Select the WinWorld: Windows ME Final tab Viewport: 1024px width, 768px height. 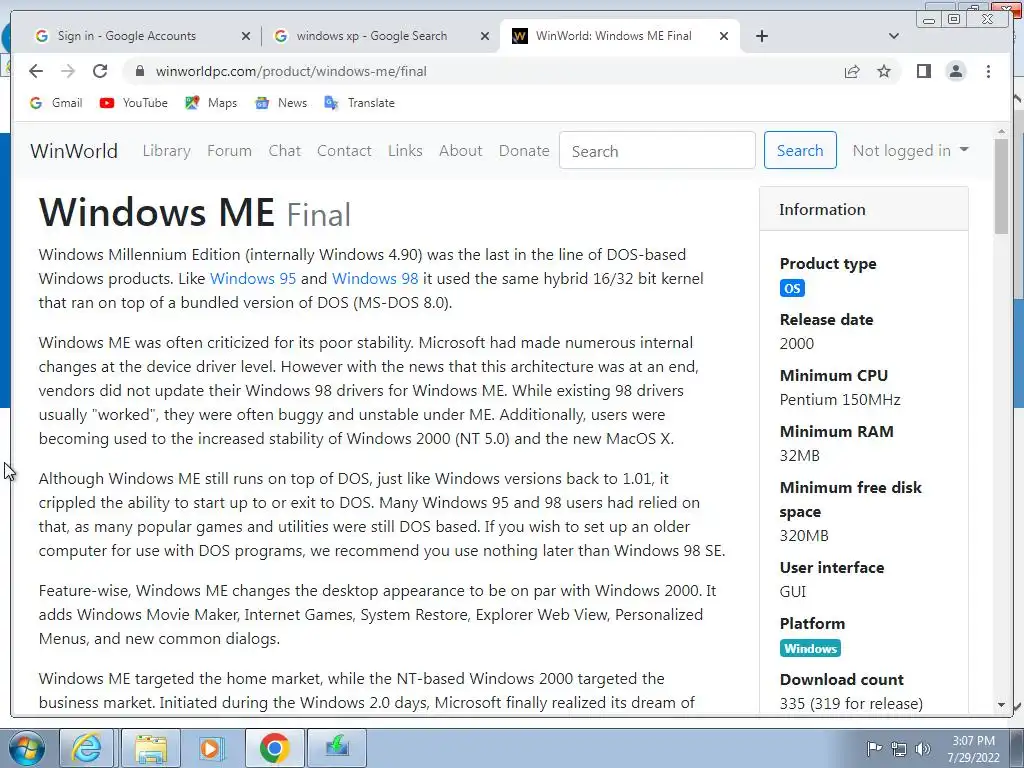pos(613,36)
